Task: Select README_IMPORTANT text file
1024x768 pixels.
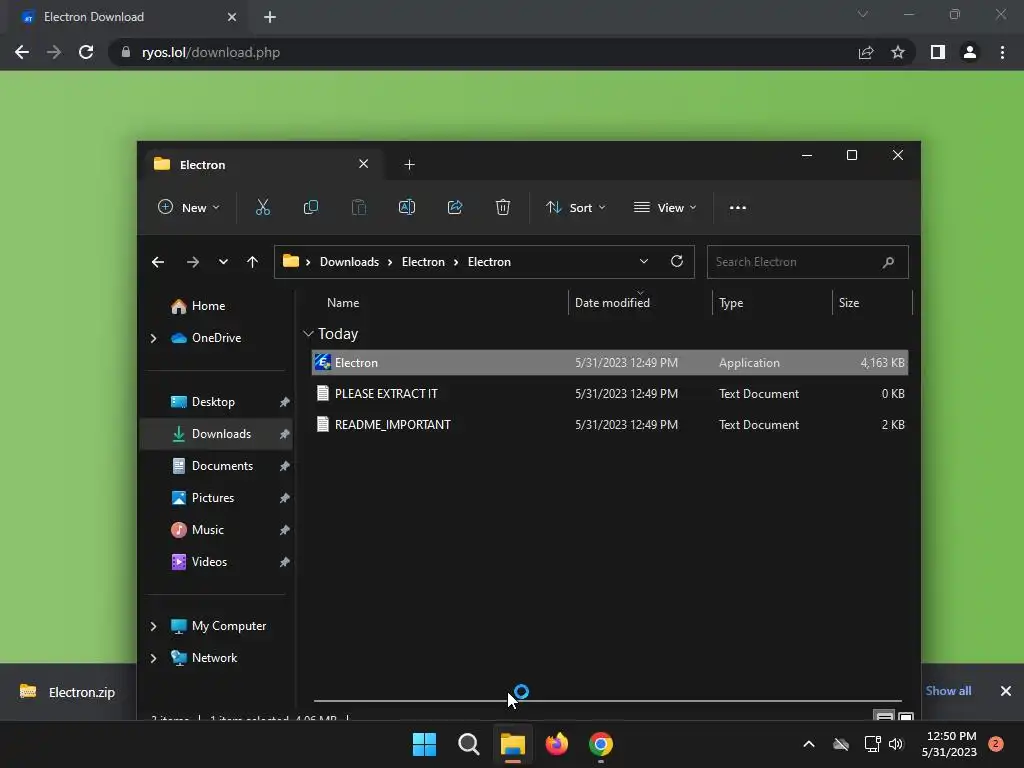Action: point(610,424)
